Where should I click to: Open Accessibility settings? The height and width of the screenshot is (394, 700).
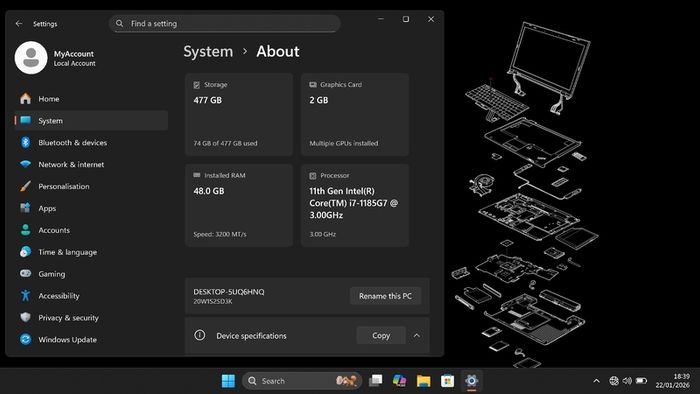(91, 295)
